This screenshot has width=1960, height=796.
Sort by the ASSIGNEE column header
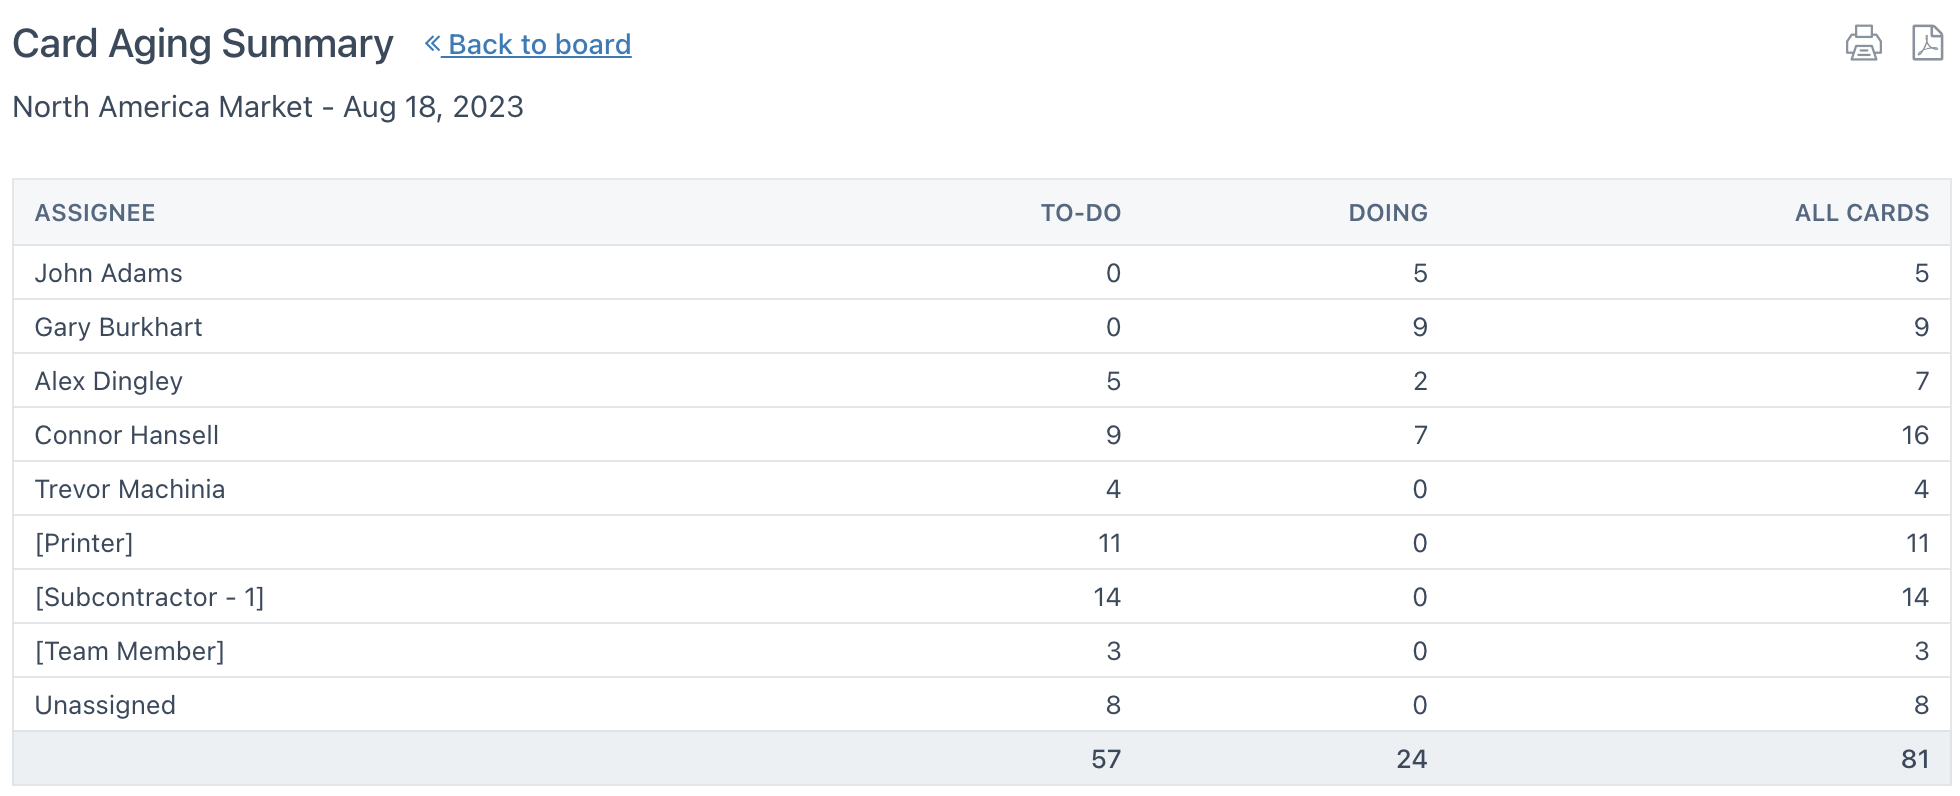click(x=95, y=212)
